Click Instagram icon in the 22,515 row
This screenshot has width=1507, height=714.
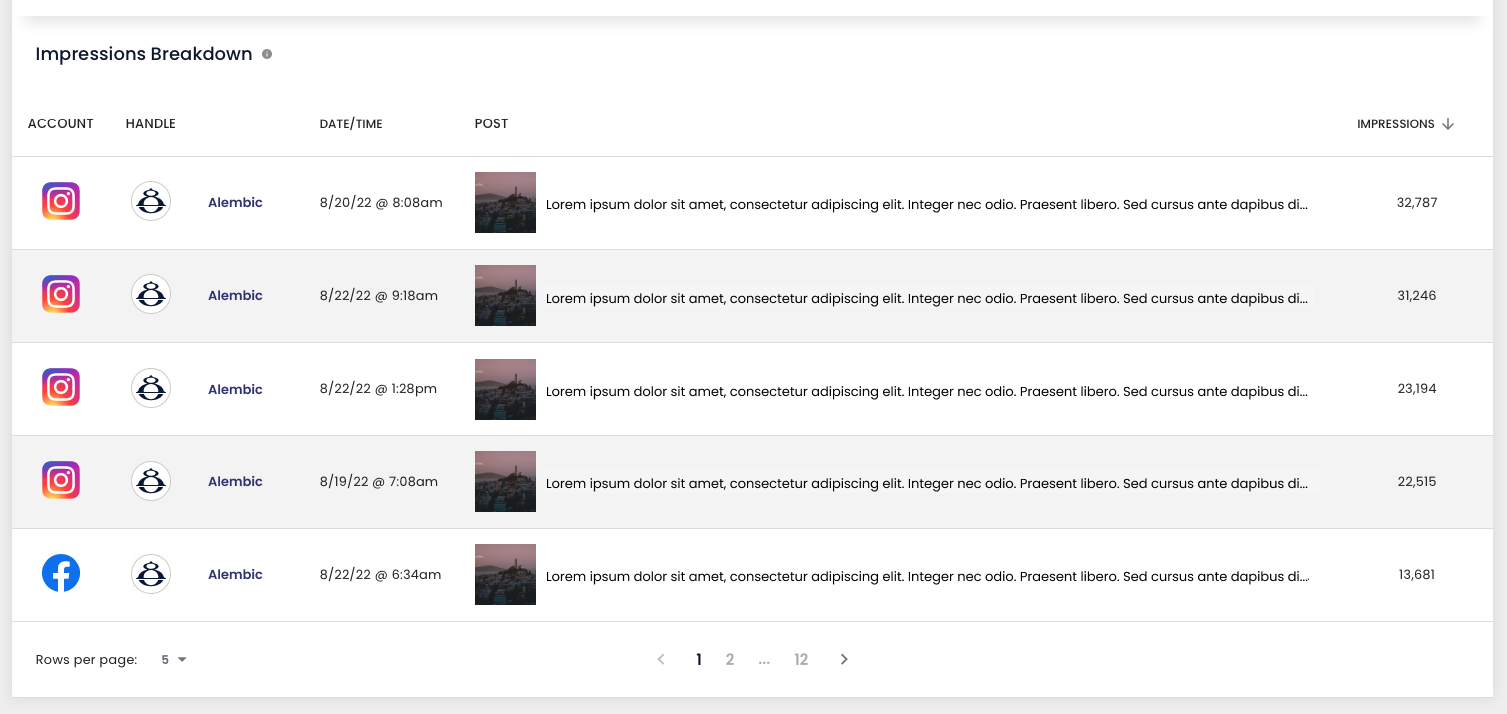click(61, 480)
